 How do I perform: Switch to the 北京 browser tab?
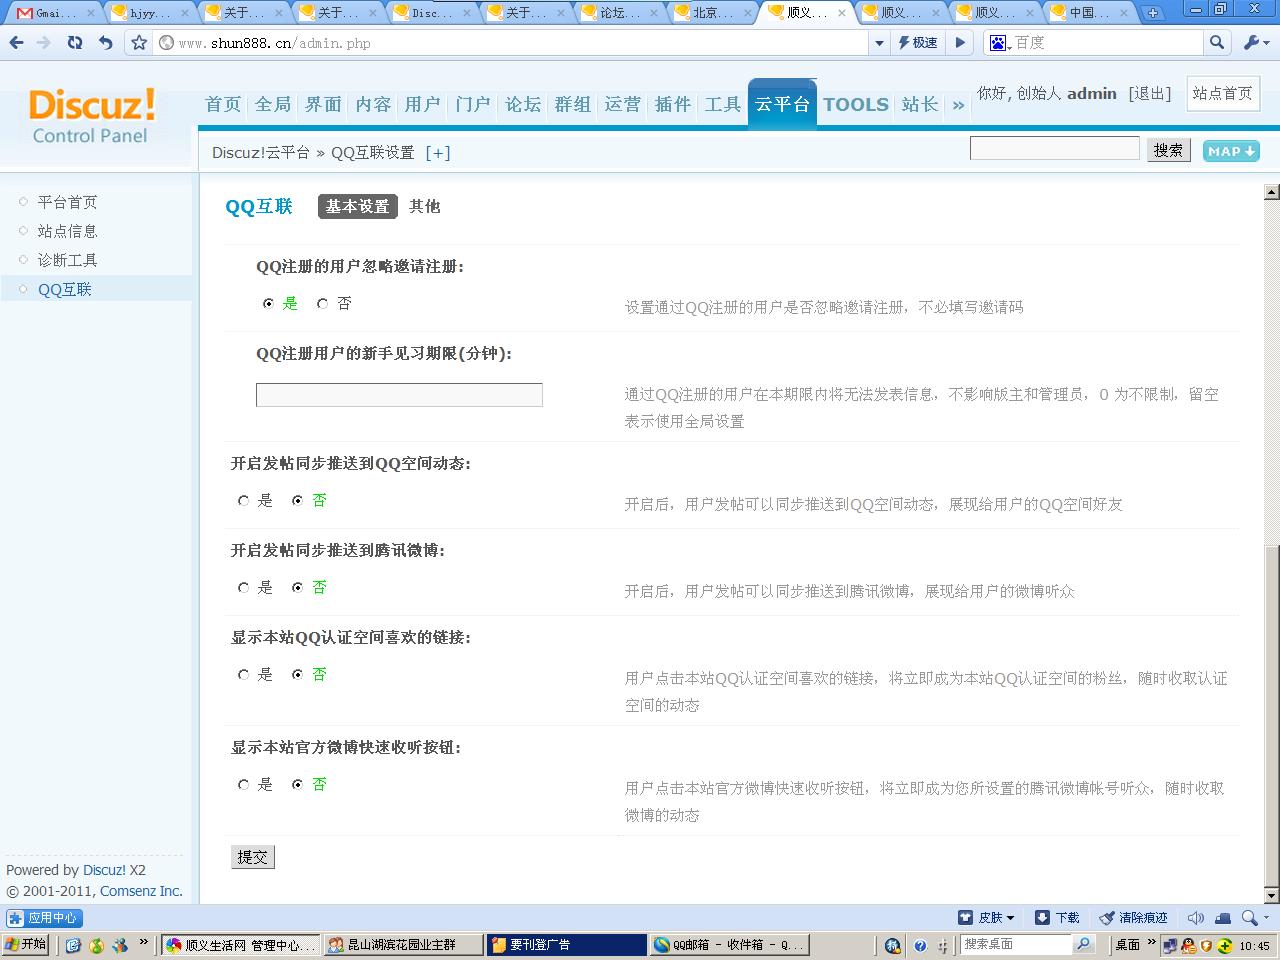coord(714,13)
